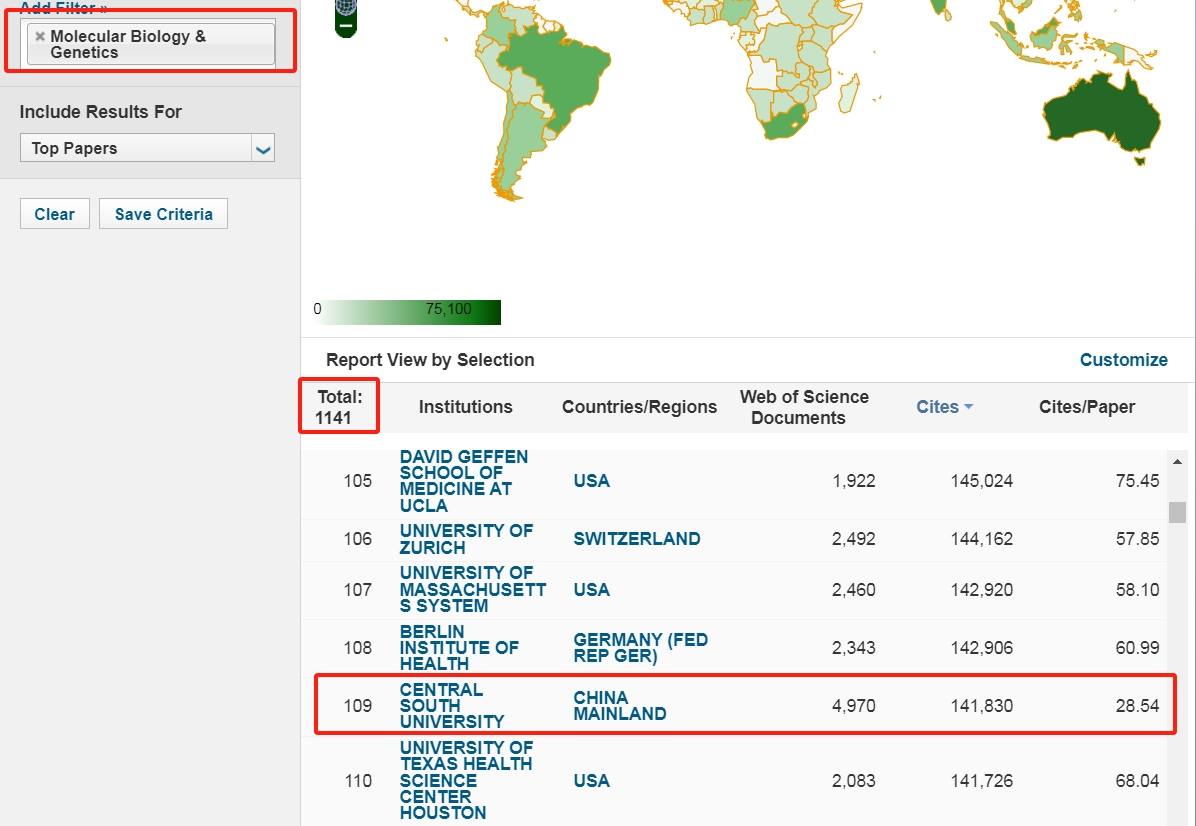1196x826 pixels.
Task: Click the Web of Science Documents header
Action: tap(803, 407)
